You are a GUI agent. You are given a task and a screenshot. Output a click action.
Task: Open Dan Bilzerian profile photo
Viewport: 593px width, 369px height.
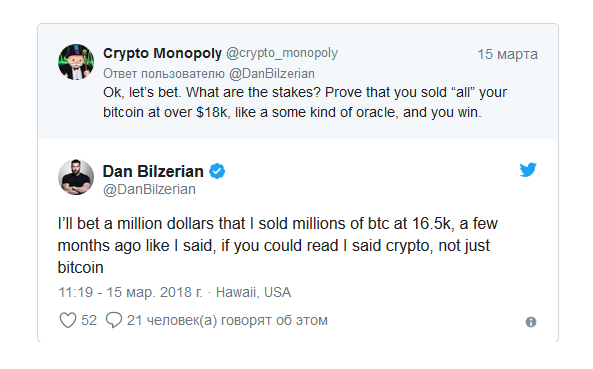(76, 177)
